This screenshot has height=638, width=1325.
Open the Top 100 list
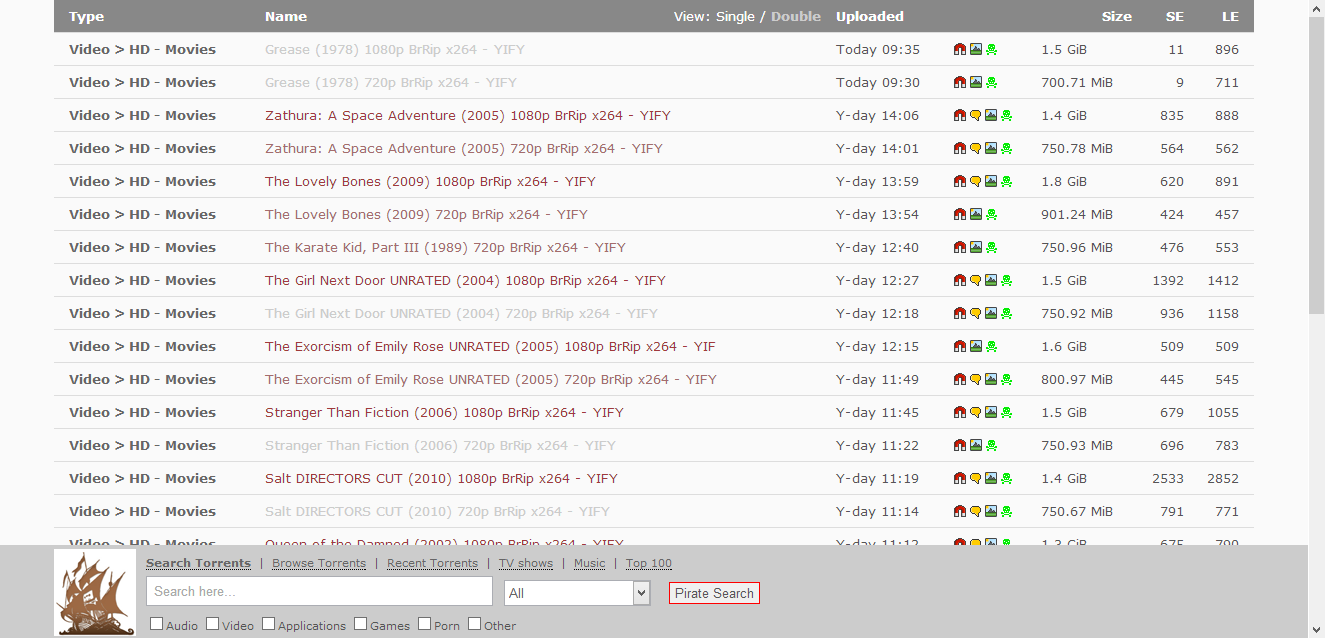click(x=649, y=563)
